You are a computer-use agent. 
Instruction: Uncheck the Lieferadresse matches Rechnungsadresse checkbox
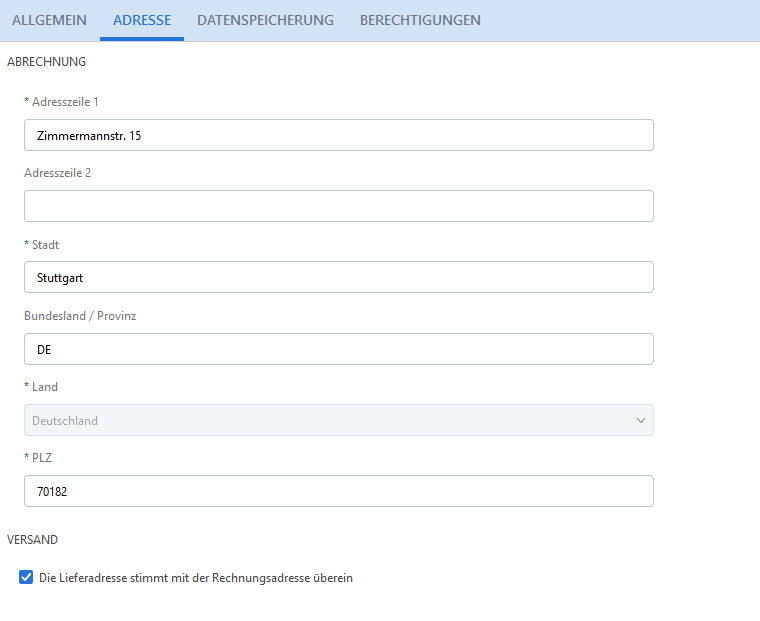point(26,577)
